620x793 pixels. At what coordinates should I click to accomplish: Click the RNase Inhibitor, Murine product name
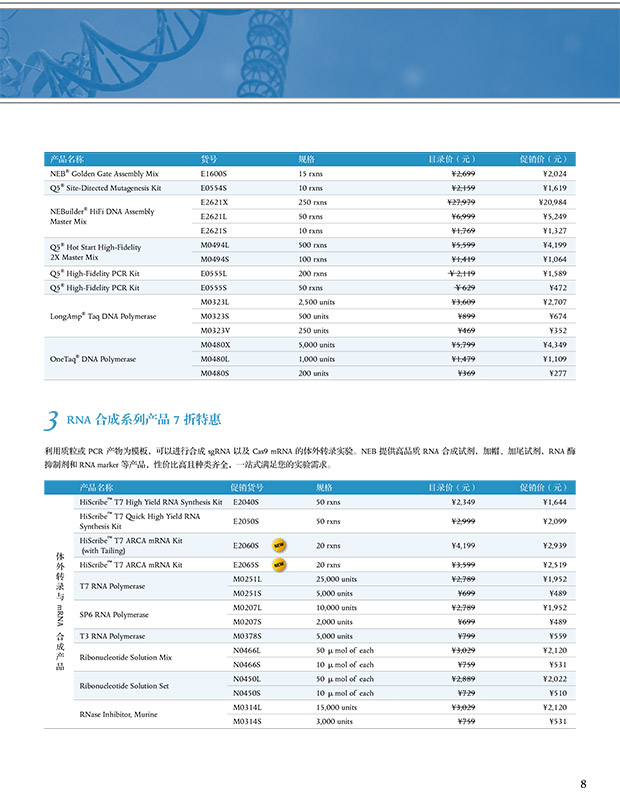(120, 713)
